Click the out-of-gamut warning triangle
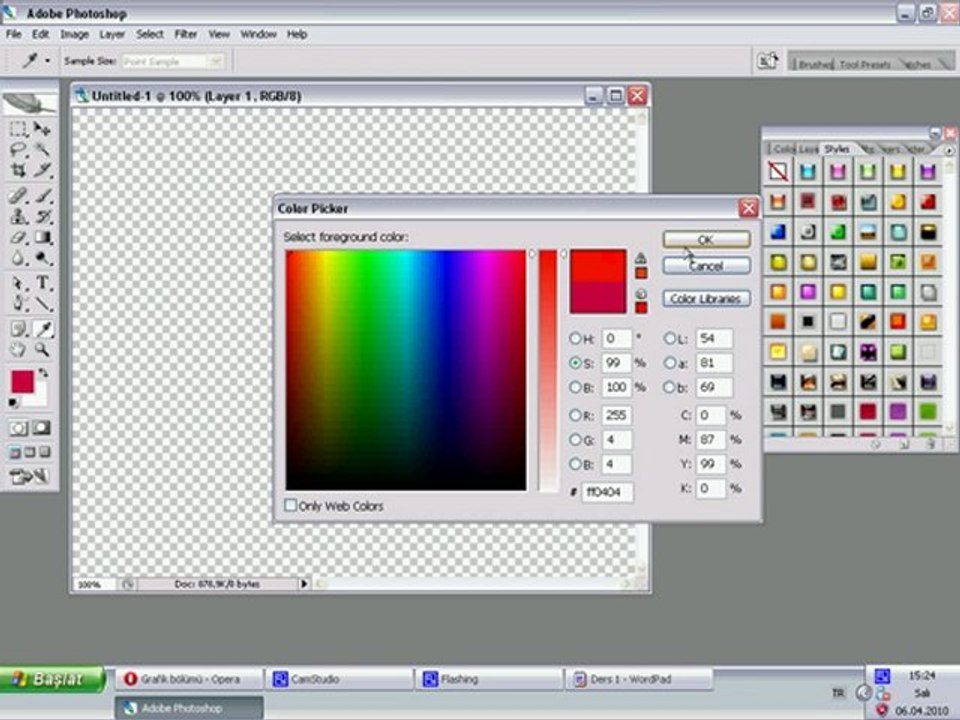 click(x=640, y=258)
